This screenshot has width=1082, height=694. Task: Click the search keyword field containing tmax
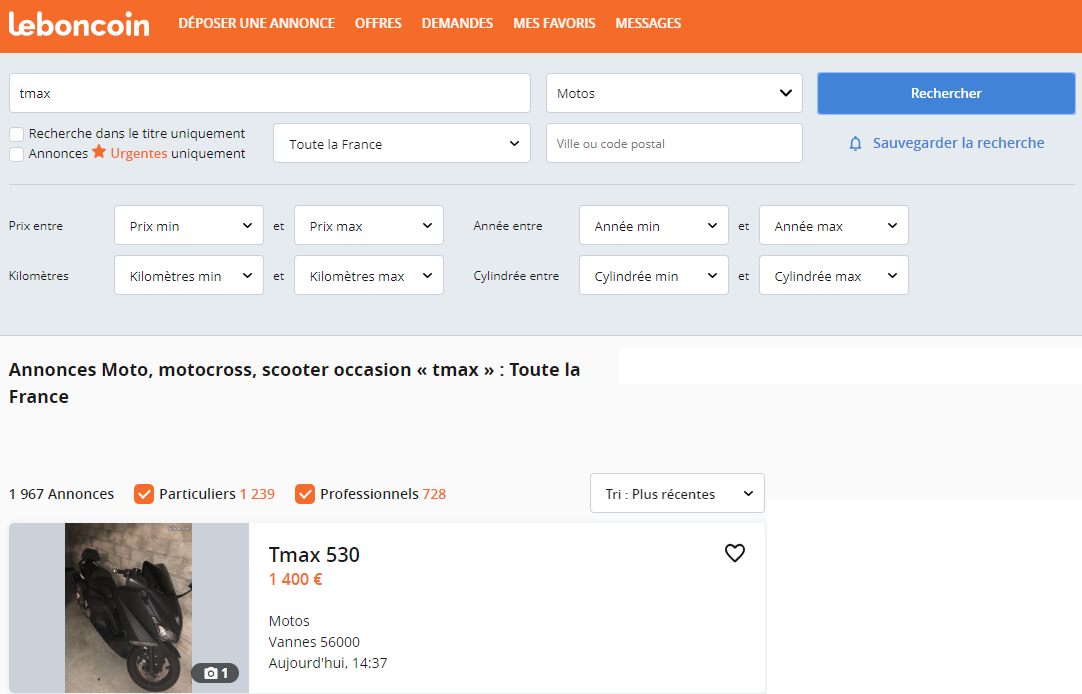270,93
